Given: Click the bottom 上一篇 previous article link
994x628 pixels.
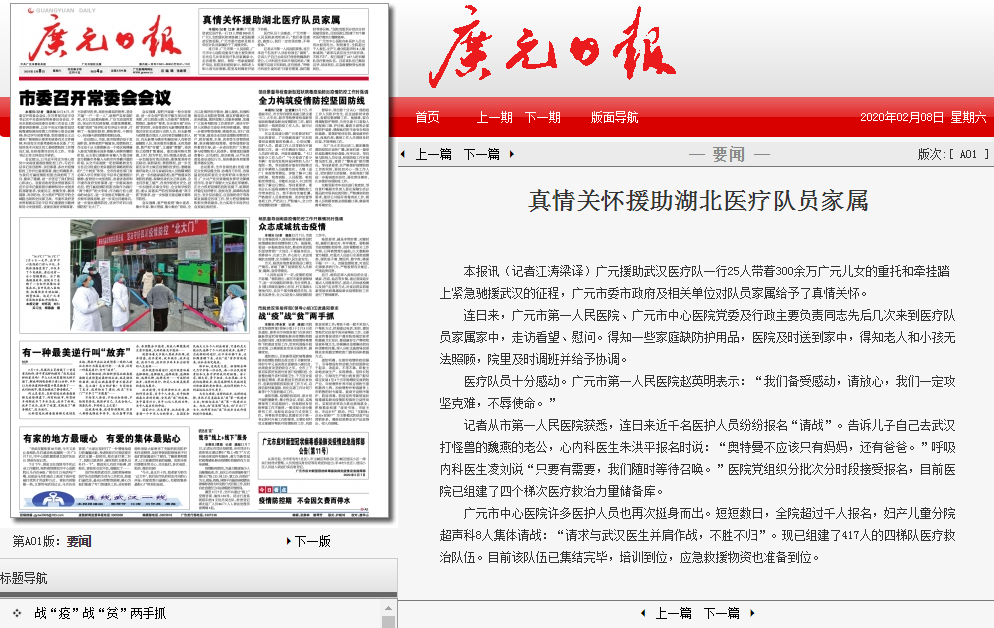Looking at the screenshot, I should point(673,613).
